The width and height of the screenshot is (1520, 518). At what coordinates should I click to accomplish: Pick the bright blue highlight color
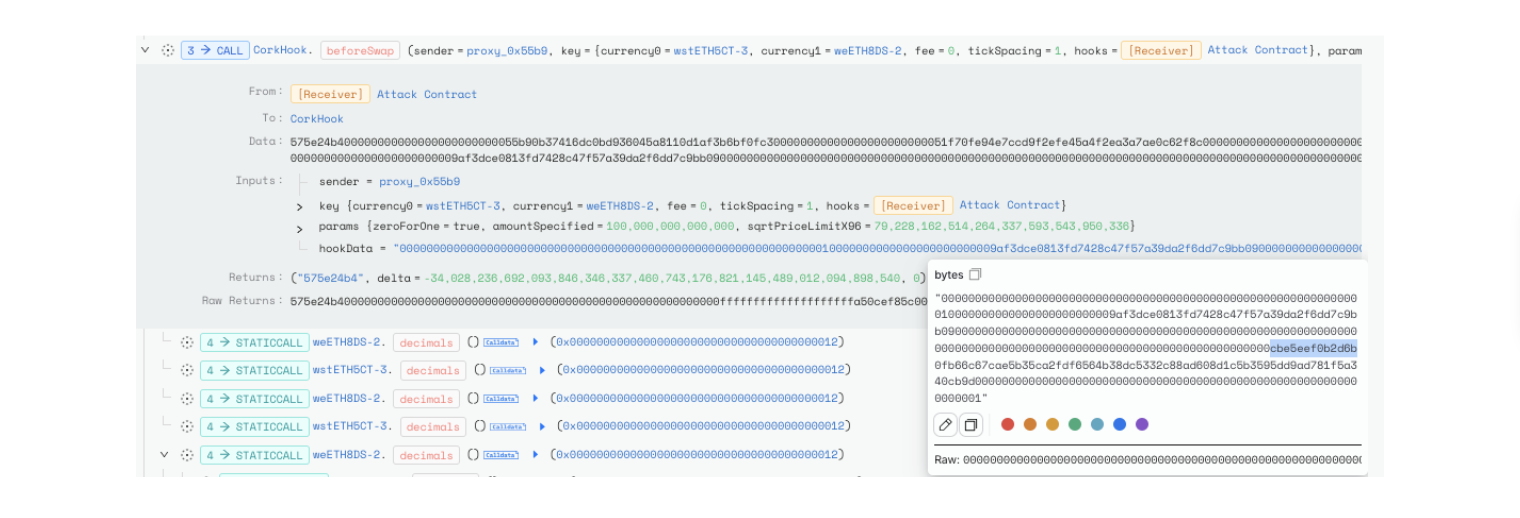[1120, 425]
